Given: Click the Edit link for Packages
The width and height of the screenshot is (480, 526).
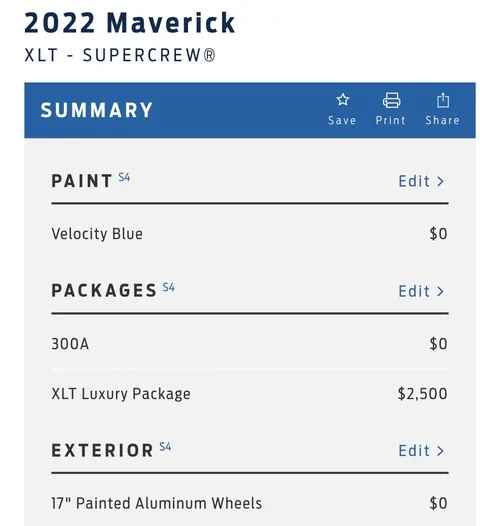Looking at the screenshot, I should [414, 291].
